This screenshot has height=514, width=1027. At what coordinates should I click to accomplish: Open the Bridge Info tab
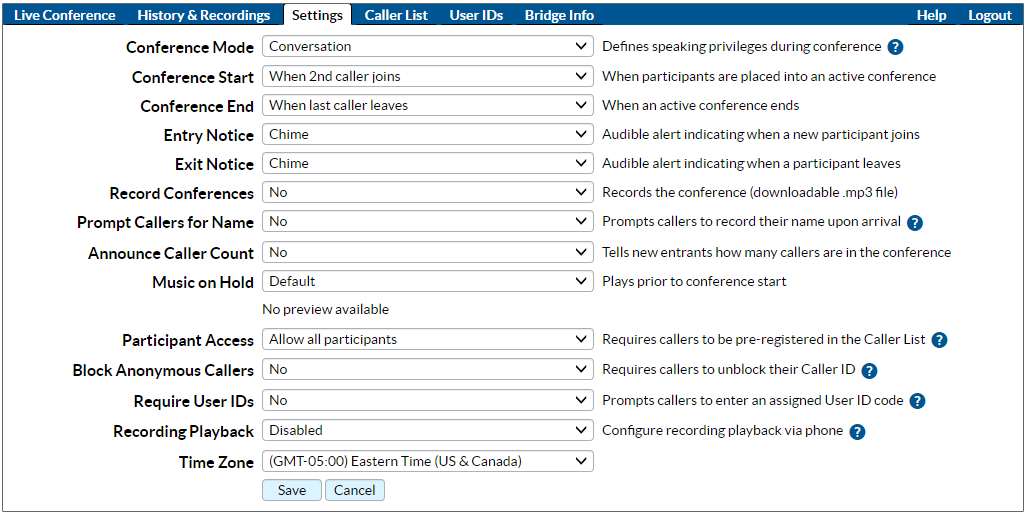(x=559, y=15)
